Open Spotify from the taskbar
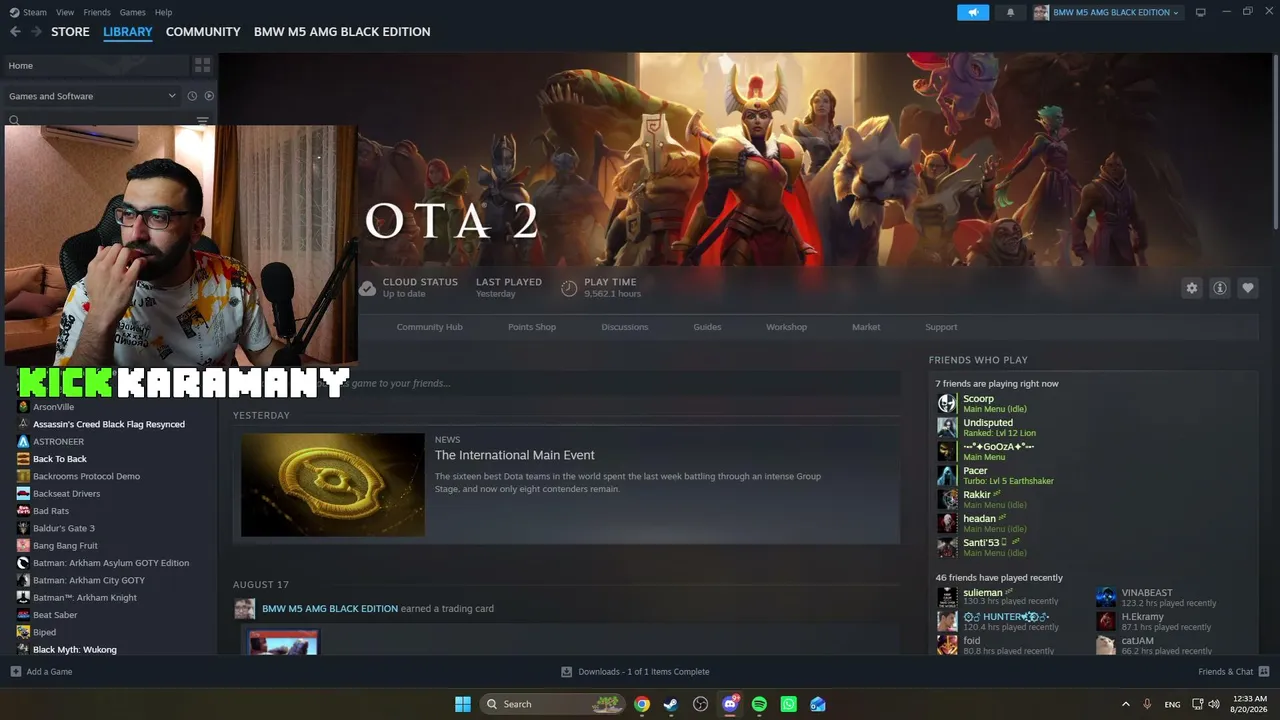Screen dimensions: 1280x720 [759, 704]
